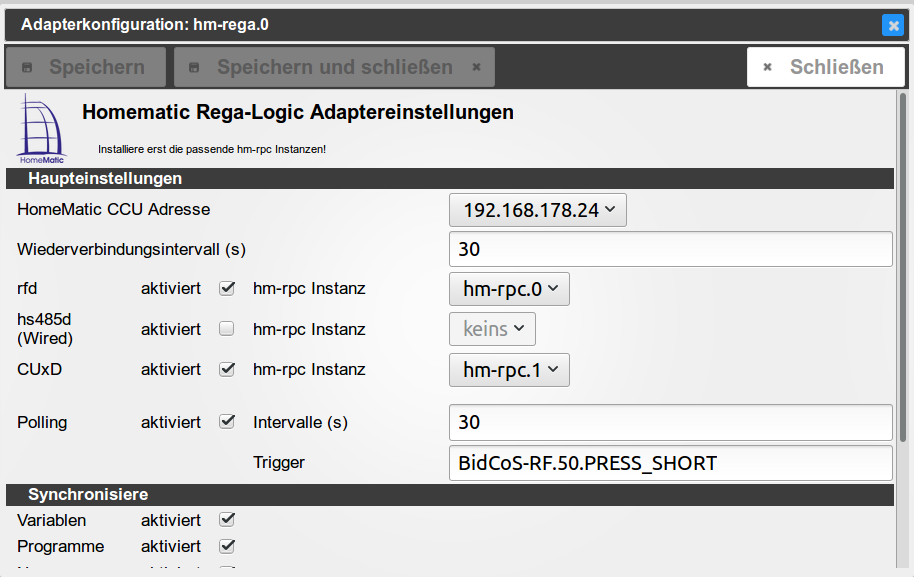Click the Speichern save button
Screen dimensions: 914x577
pos(86,67)
